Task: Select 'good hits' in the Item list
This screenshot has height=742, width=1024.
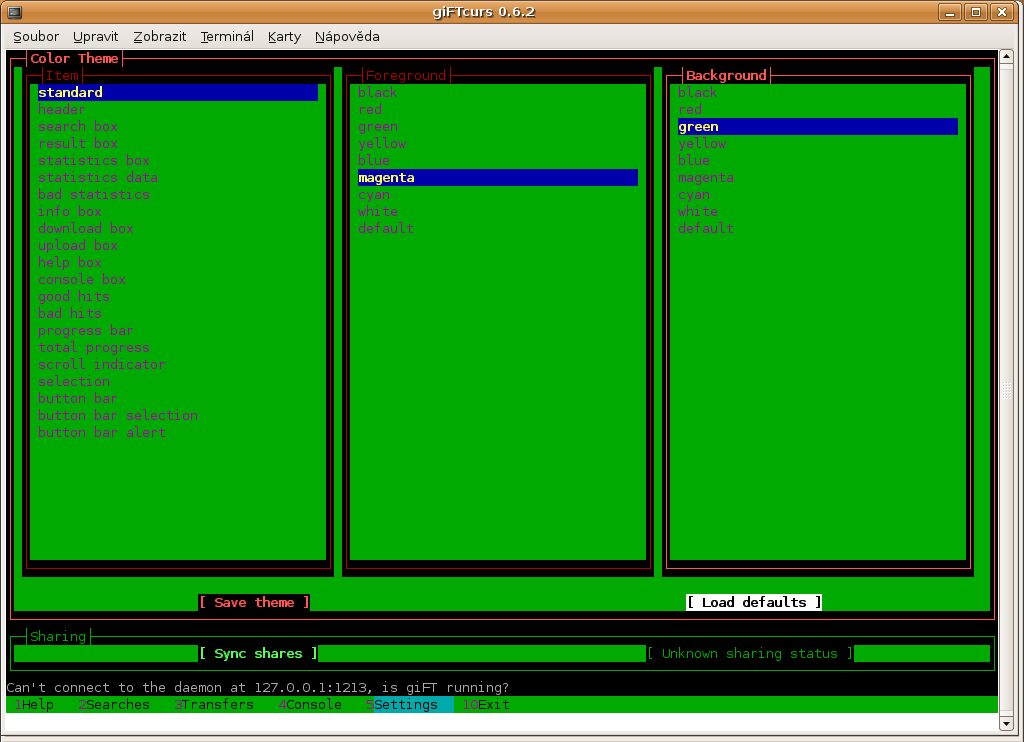Action: coord(74,296)
